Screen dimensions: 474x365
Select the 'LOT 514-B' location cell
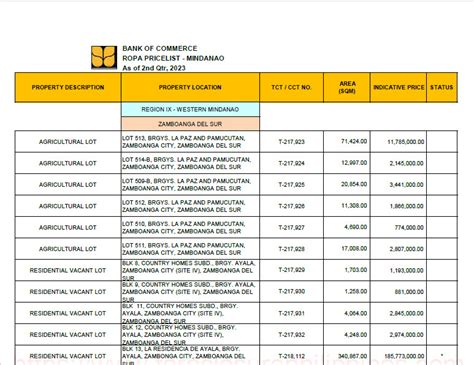tap(190, 163)
